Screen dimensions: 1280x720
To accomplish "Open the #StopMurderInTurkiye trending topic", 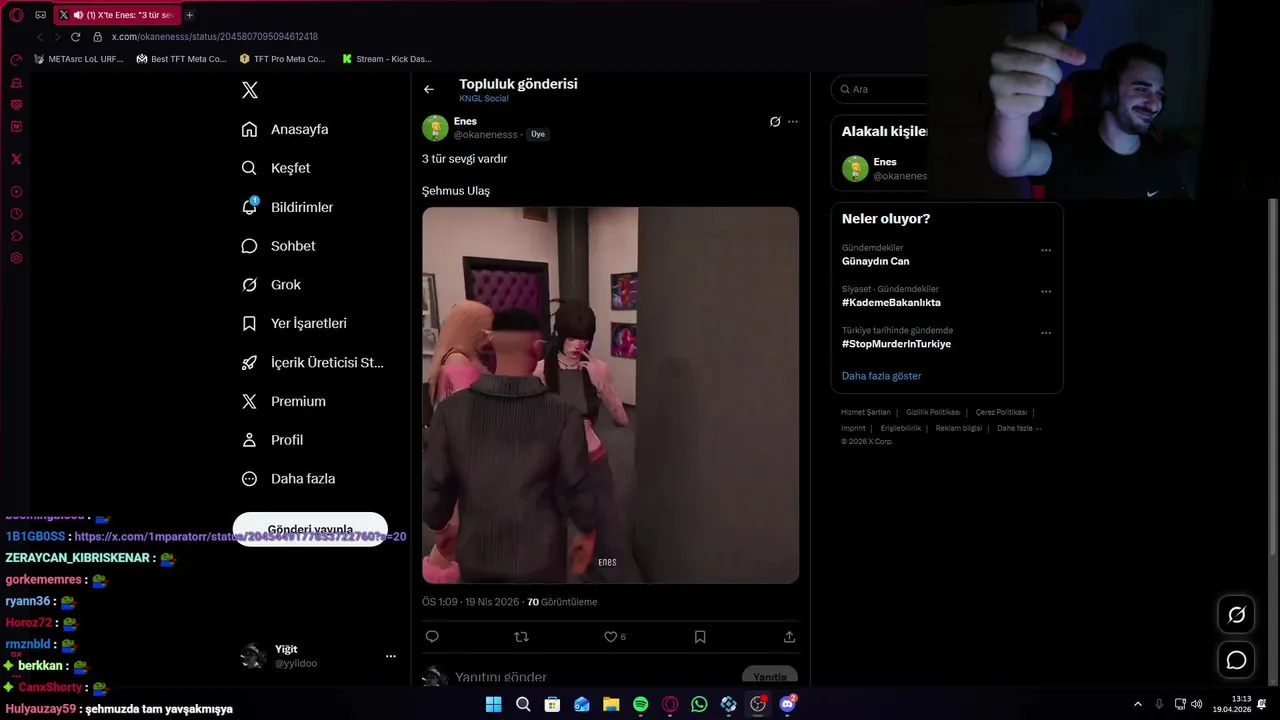I will pyautogui.click(x=896, y=344).
